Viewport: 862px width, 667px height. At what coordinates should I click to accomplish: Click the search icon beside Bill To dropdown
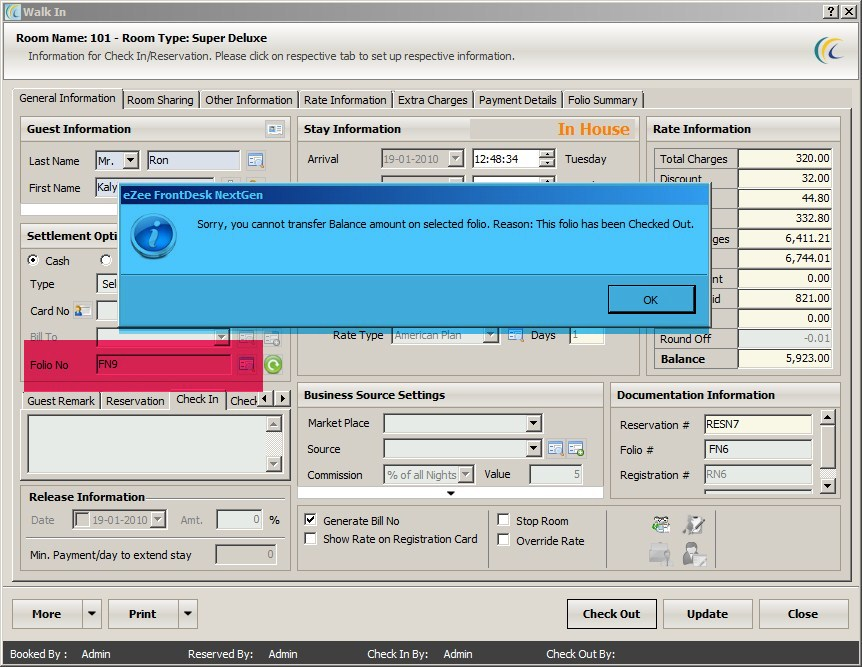coord(246,337)
